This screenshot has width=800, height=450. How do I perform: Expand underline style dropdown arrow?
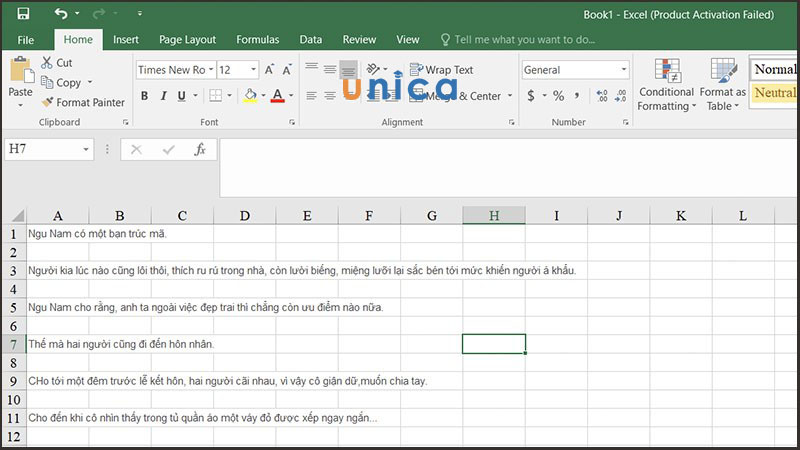tap(195, 95)
